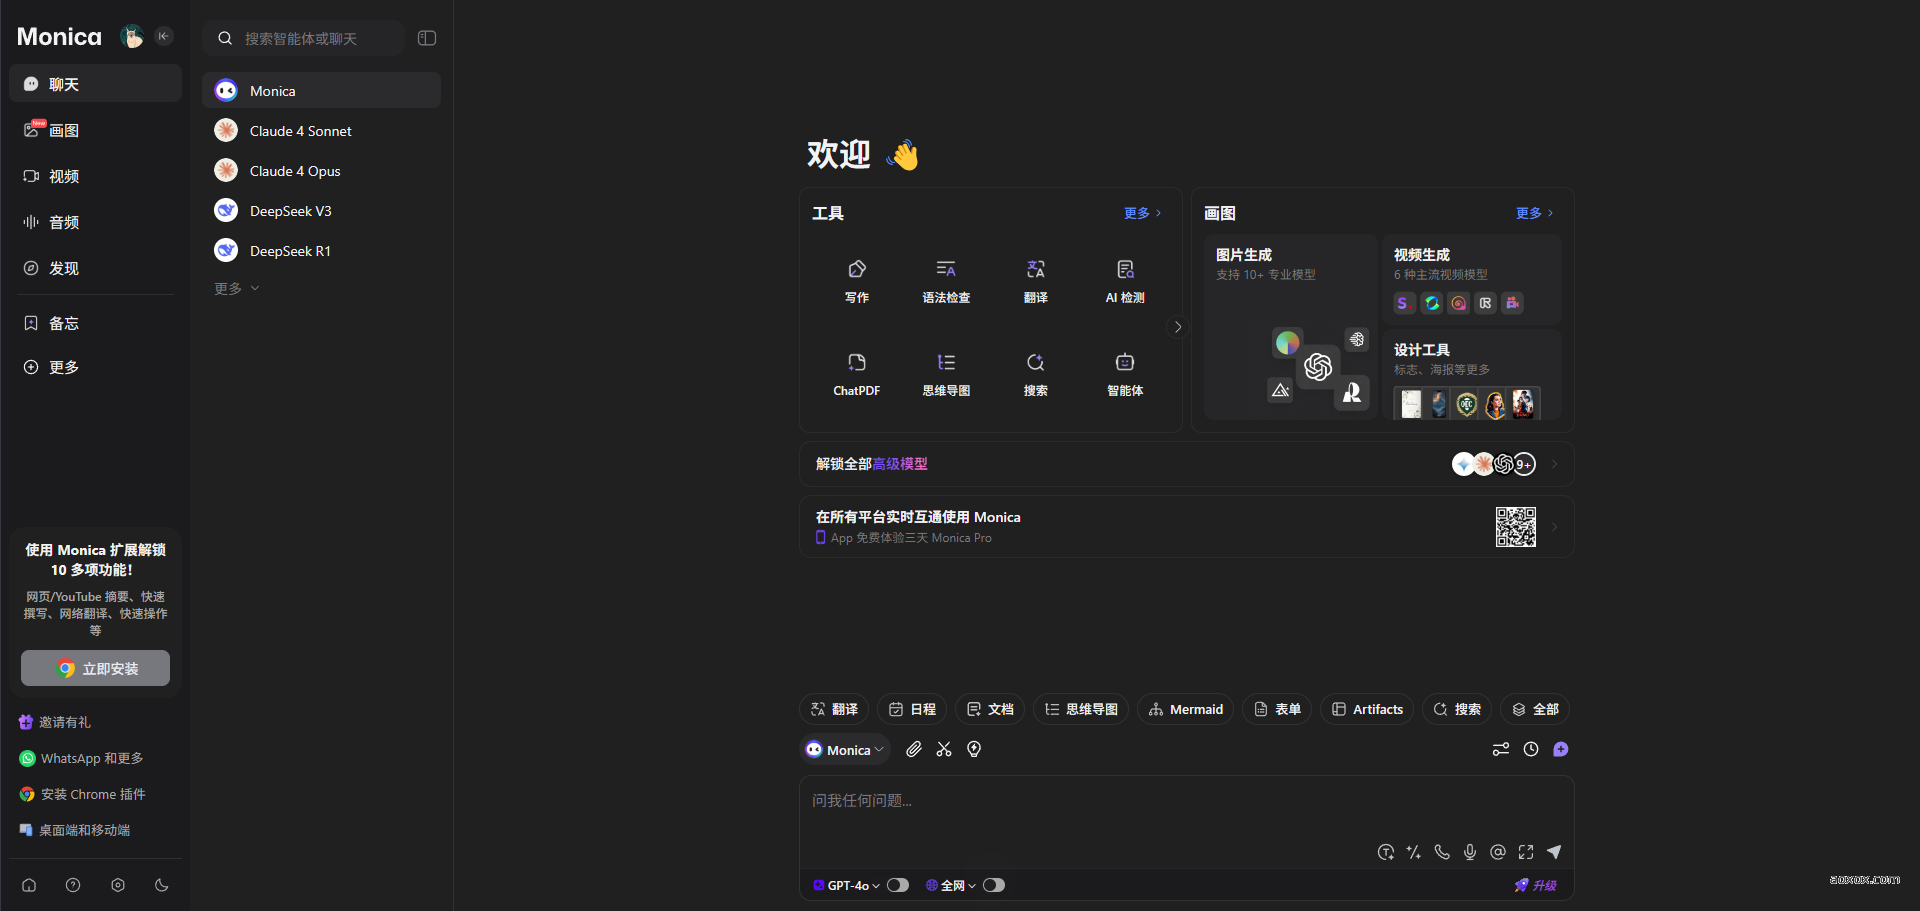1920x911 pixels.
Task: Open the 图片生成 card
Action: (x=1290, y=327)
